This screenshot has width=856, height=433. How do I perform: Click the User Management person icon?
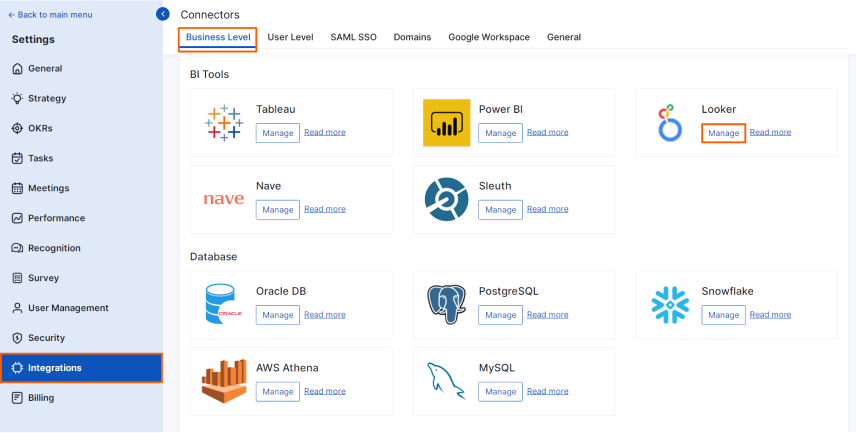tap(17, 308)
